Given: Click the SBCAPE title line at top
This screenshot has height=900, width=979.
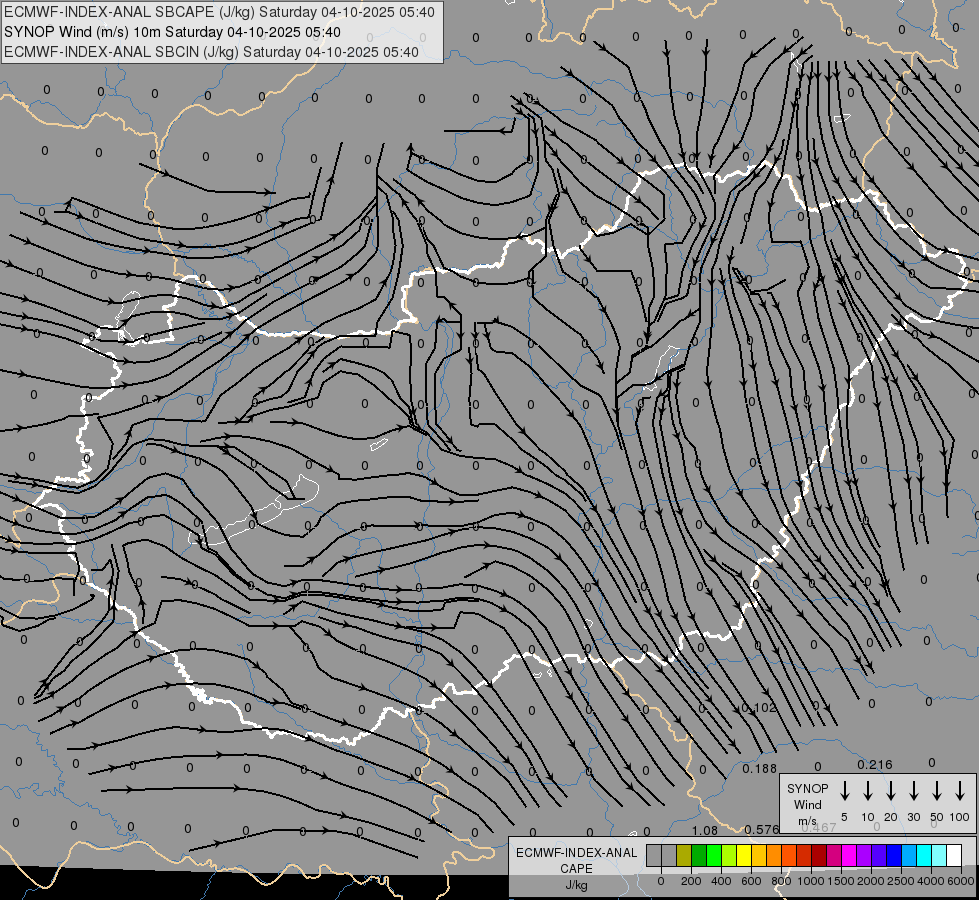Looking at the screenshot, I should (220, 12).
